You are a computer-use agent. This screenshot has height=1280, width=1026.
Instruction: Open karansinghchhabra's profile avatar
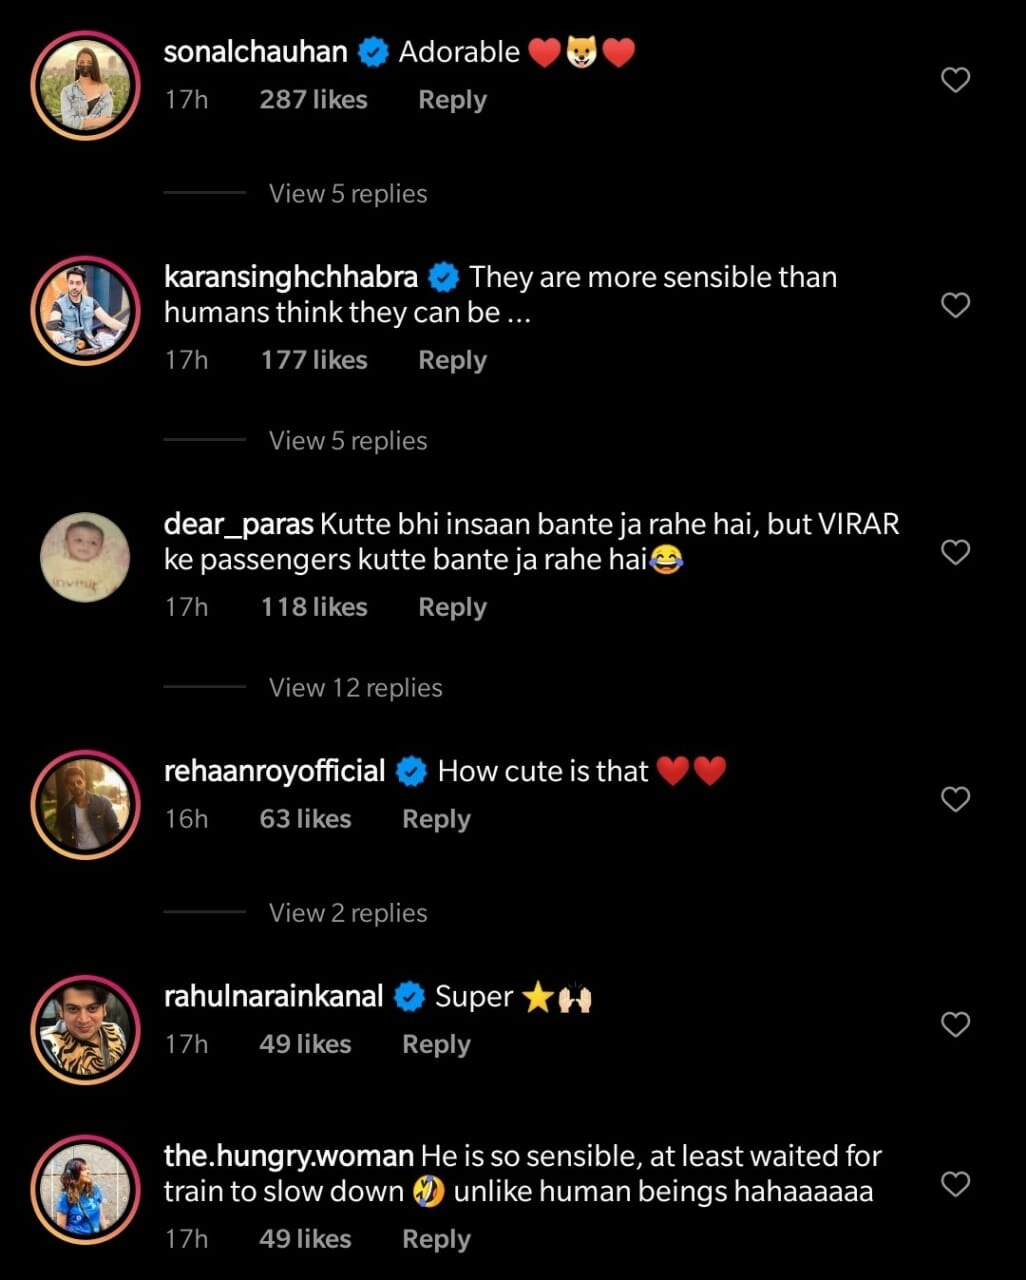point(86,311)
